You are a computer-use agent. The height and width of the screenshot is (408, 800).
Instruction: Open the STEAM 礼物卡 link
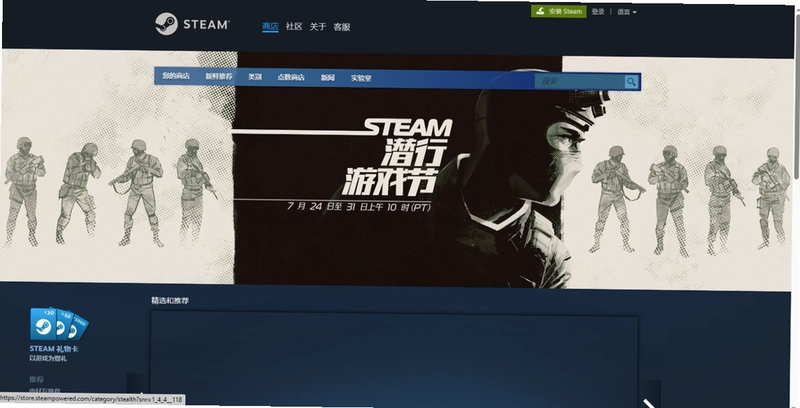(54, 349)
